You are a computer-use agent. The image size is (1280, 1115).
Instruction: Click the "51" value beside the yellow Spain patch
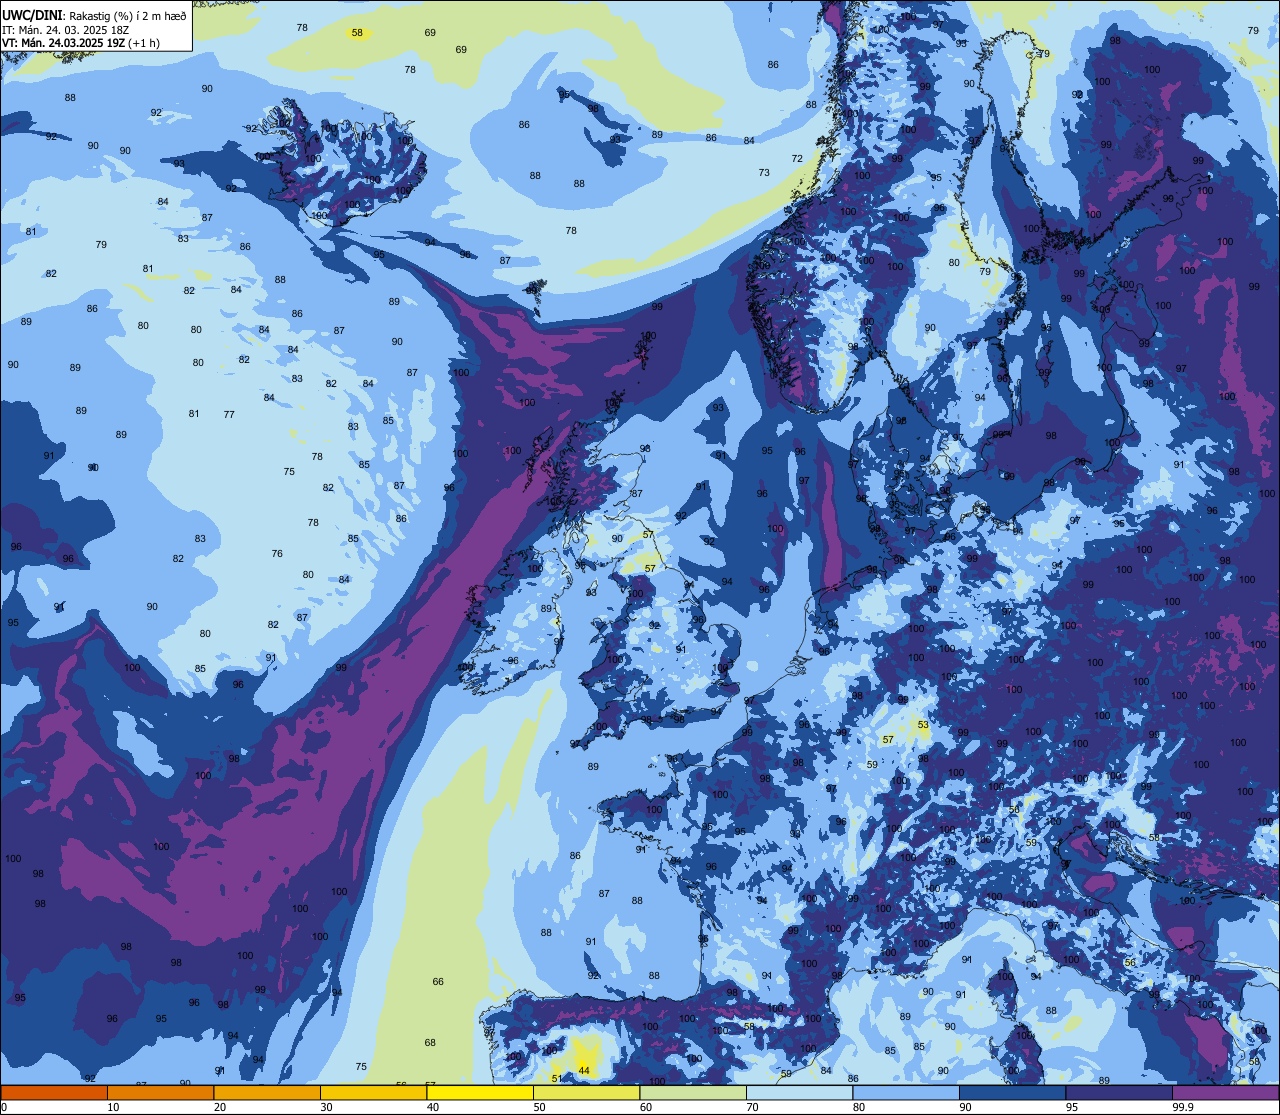[x=557, y=1078]
